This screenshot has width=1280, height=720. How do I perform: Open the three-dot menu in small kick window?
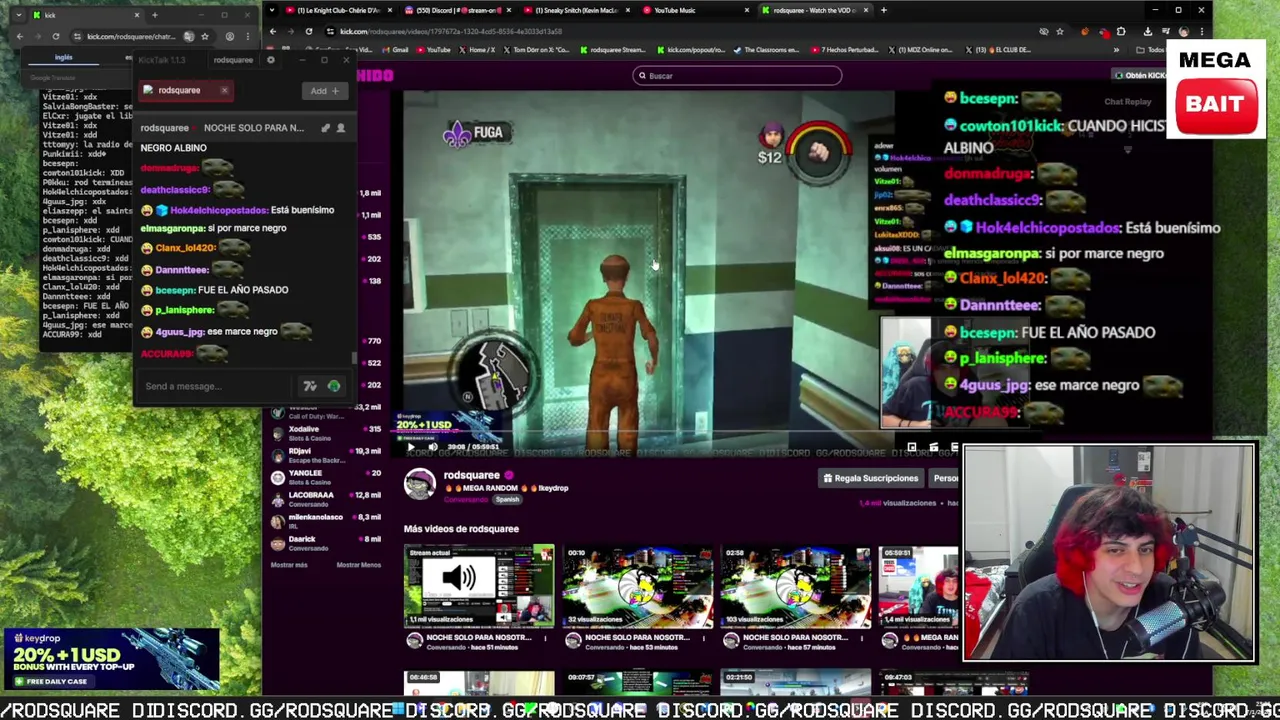[x=246, y=36]
